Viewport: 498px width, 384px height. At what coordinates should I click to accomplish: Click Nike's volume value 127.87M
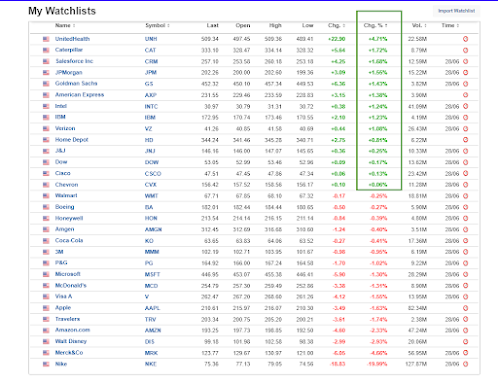tap(416, 364)
